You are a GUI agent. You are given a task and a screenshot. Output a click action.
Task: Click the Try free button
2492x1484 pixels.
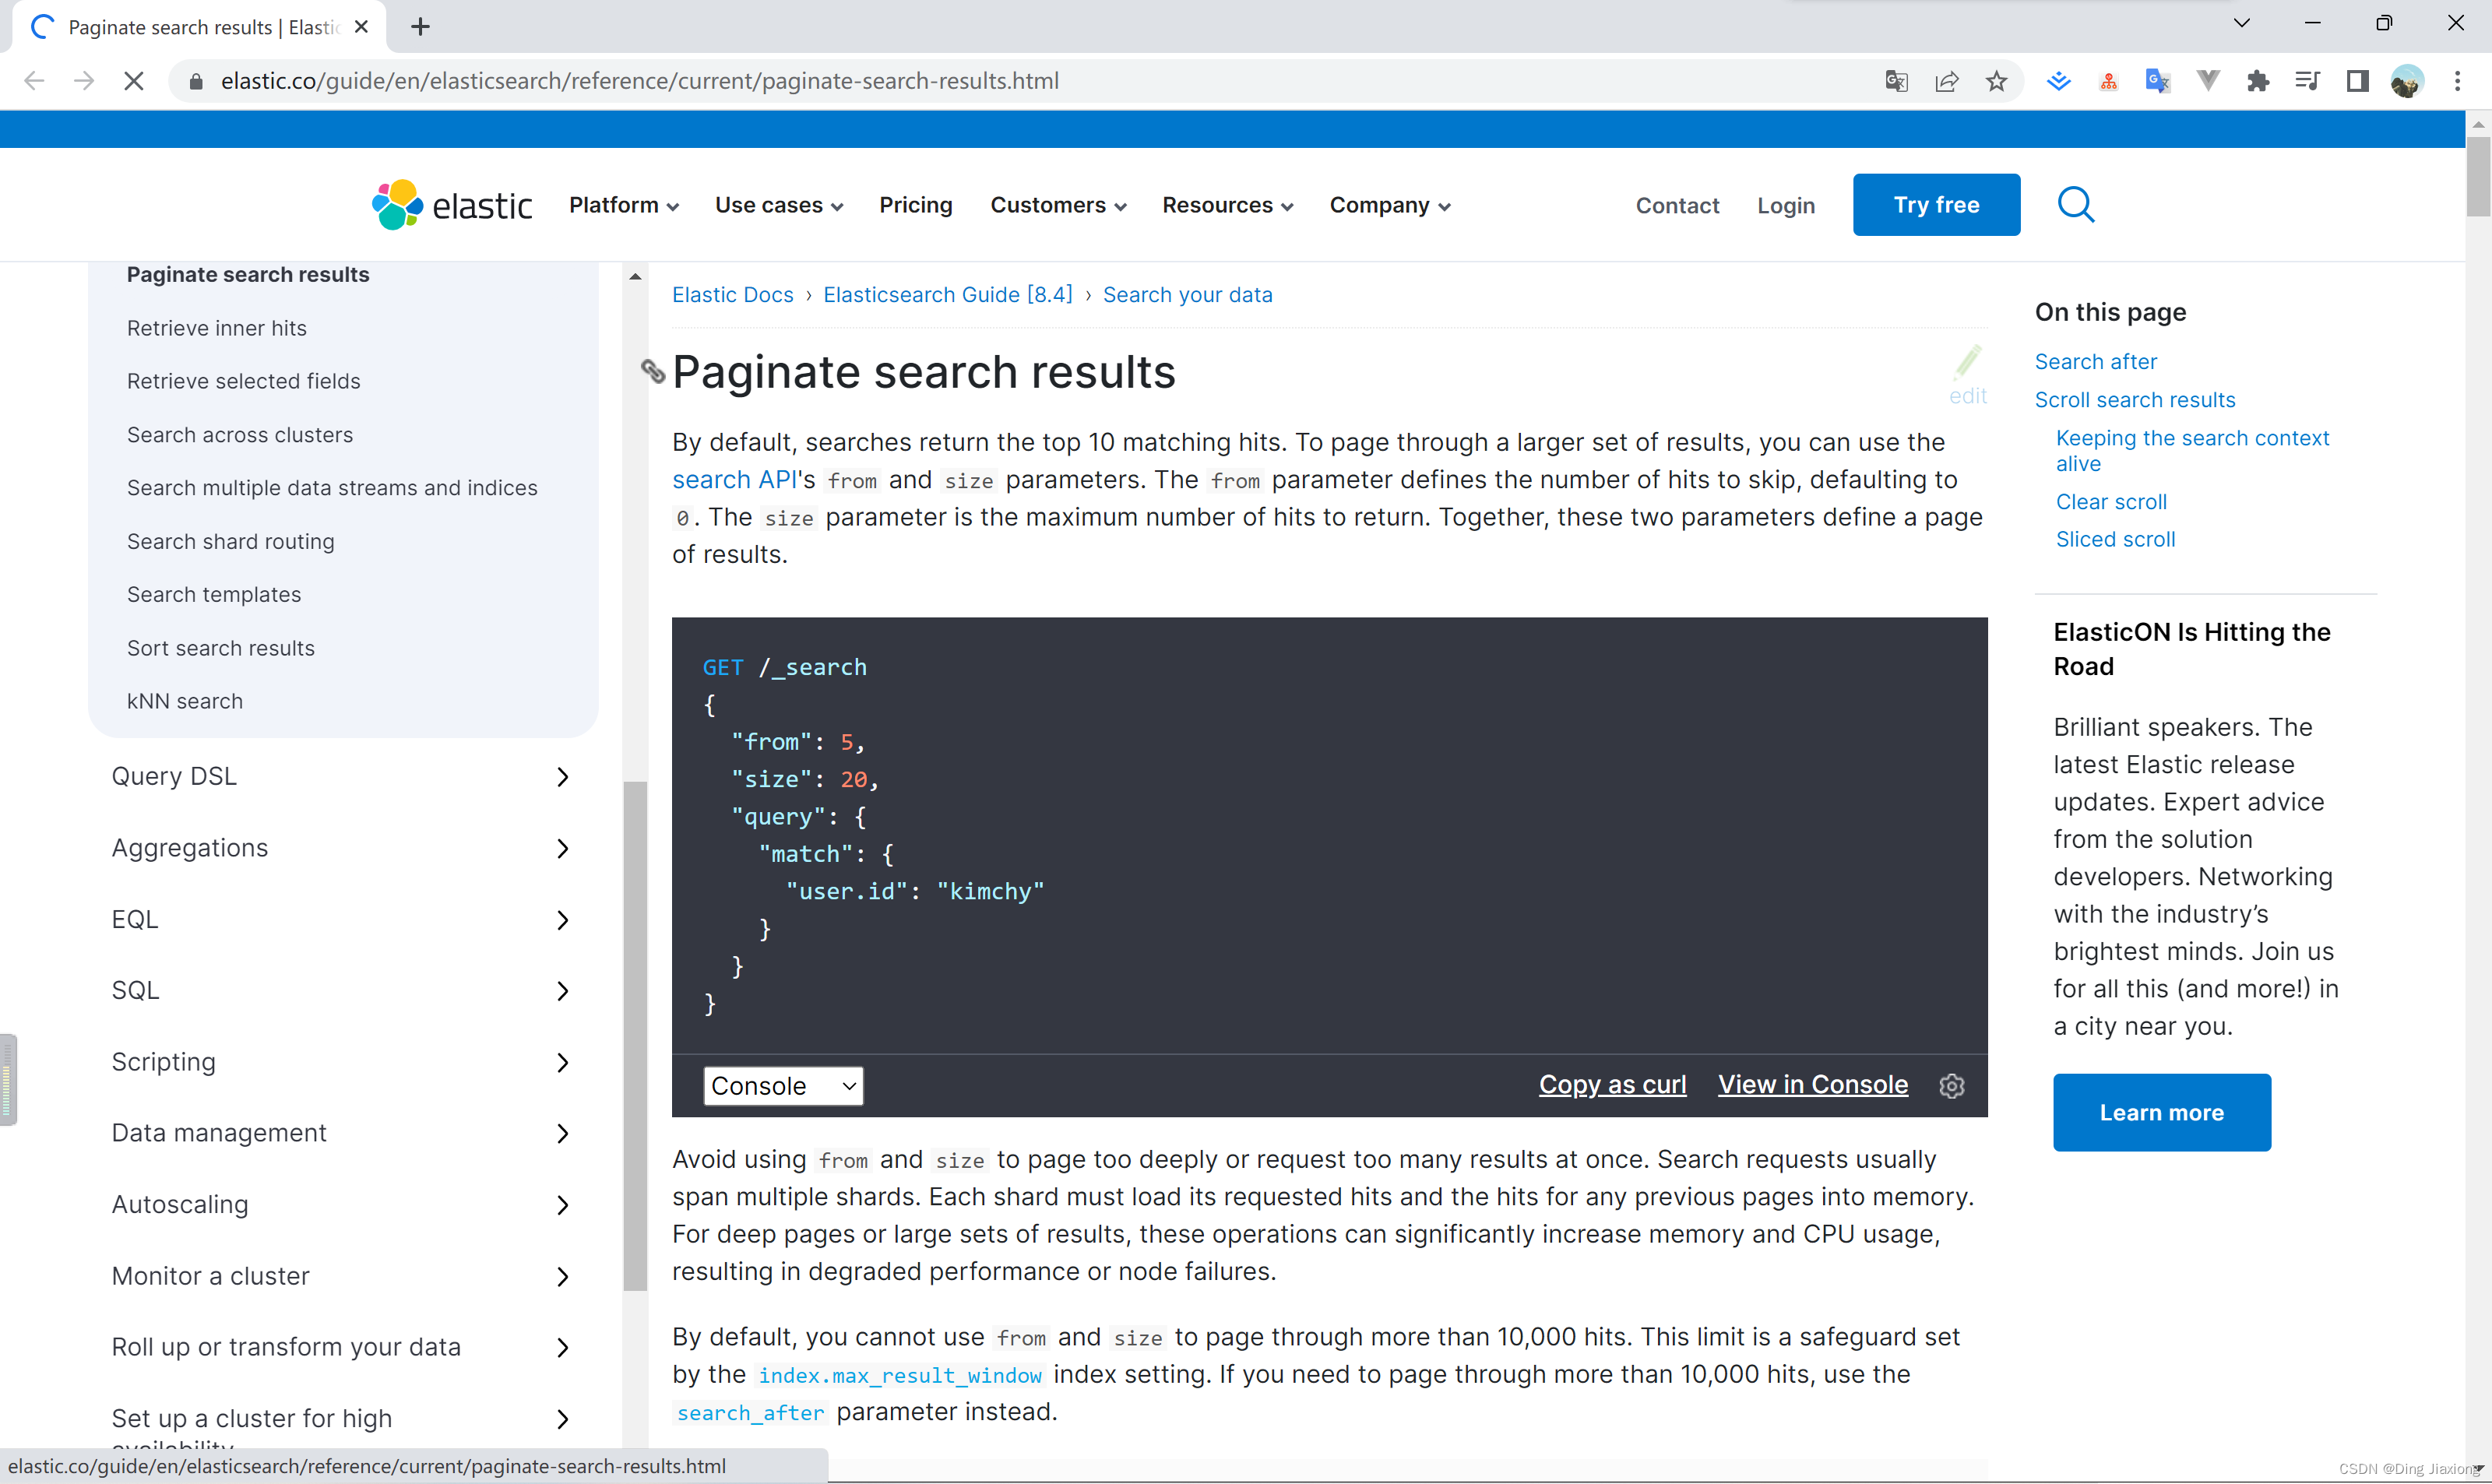[1936, 205]
